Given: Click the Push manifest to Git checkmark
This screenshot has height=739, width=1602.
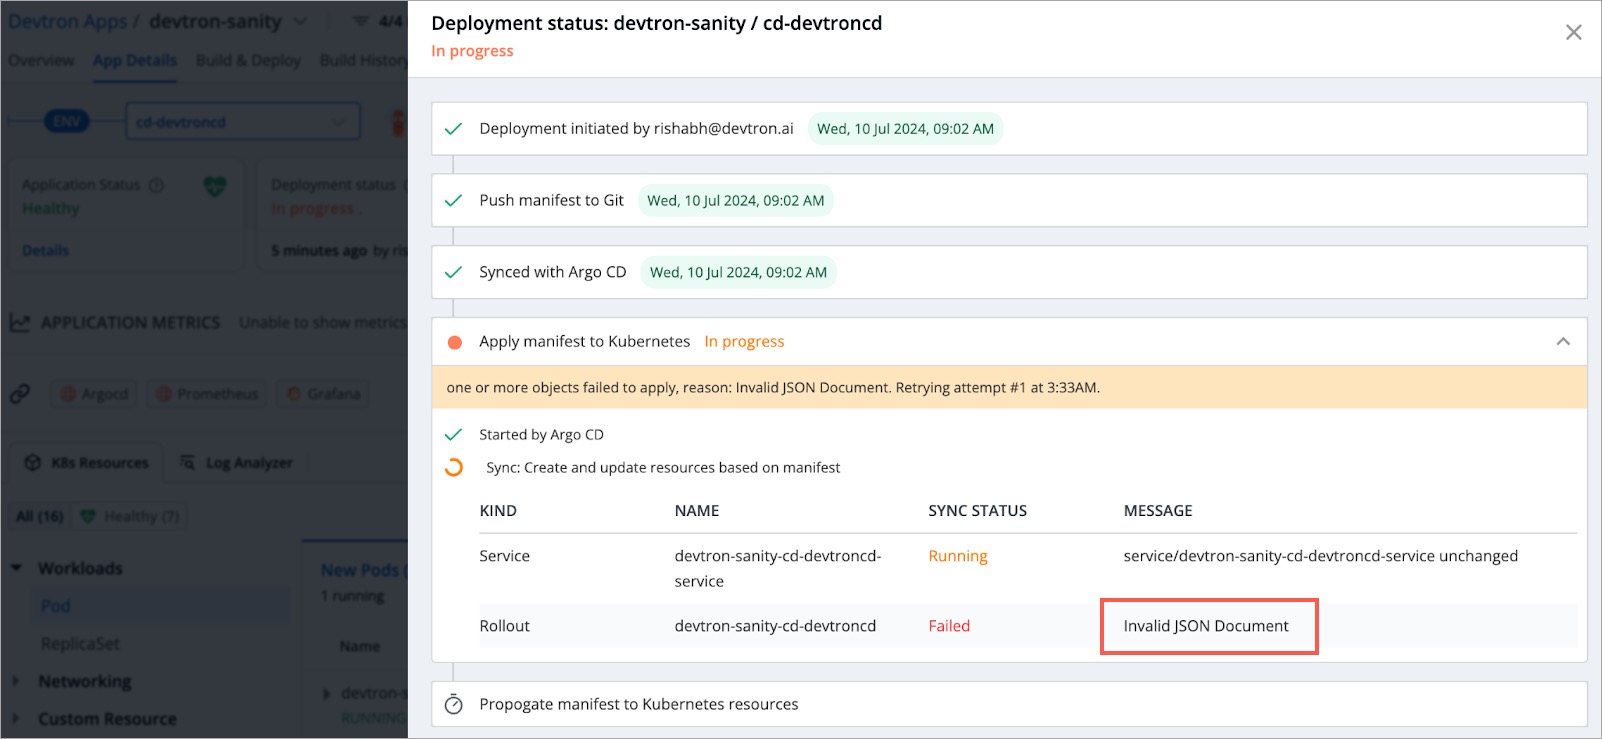Looking at the screenshot, I should coord(453,201).
